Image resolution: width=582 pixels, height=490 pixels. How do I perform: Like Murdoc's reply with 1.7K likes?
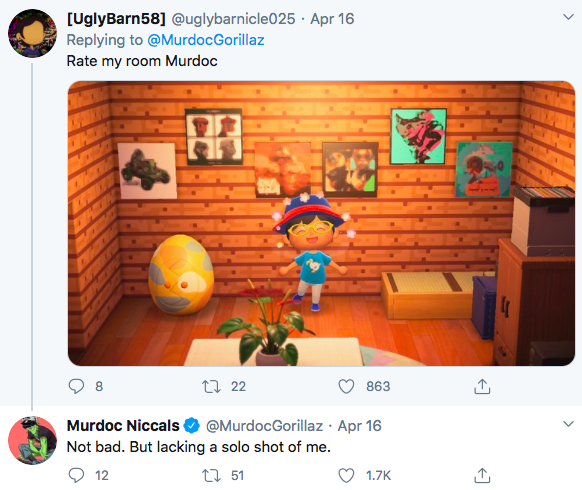point(346,476)
